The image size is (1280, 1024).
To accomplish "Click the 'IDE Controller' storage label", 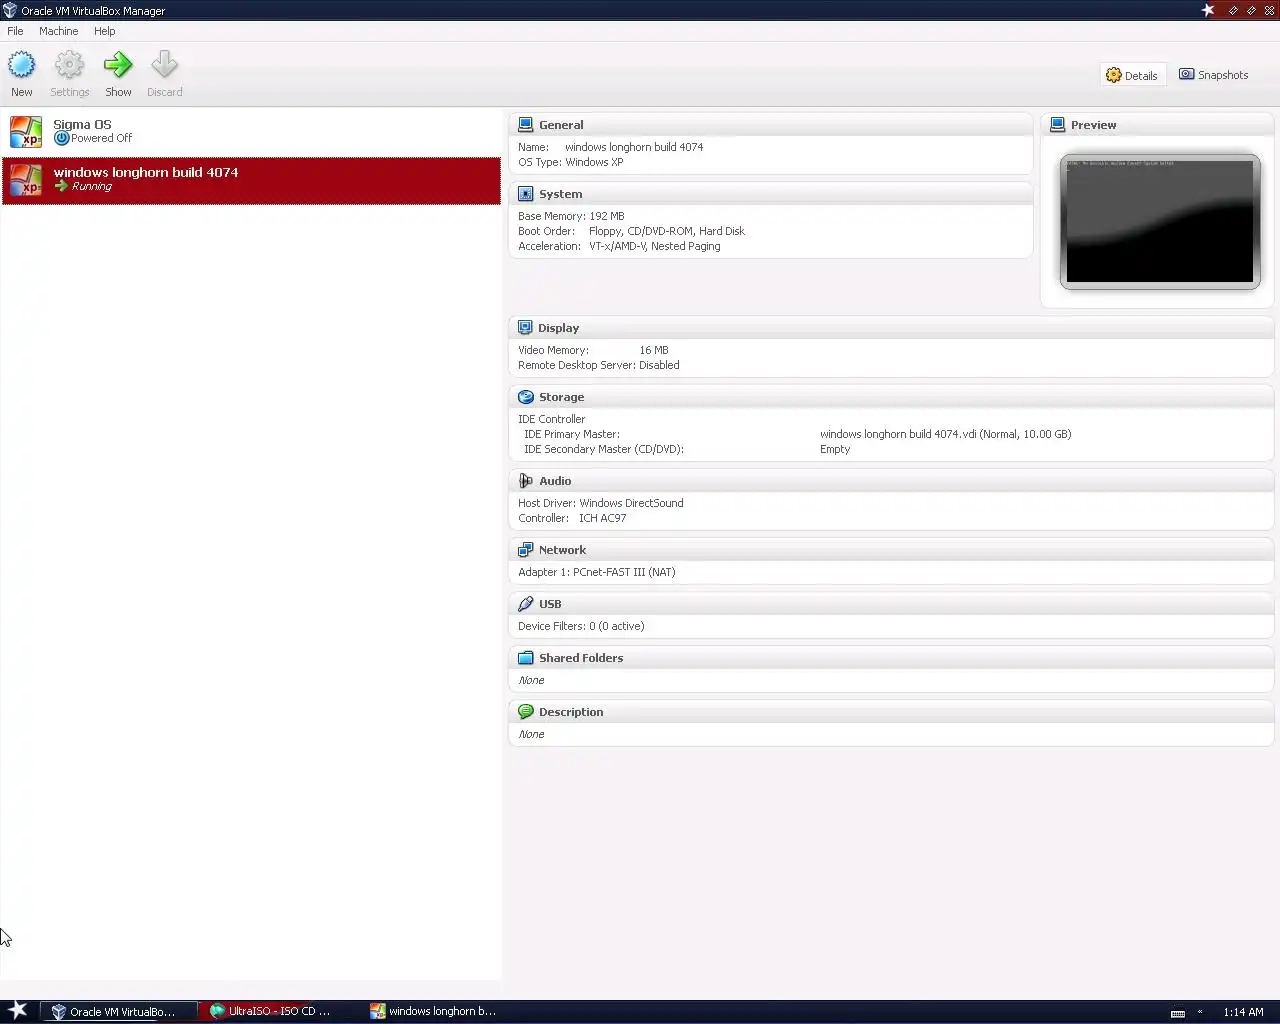I will [552, 419].
